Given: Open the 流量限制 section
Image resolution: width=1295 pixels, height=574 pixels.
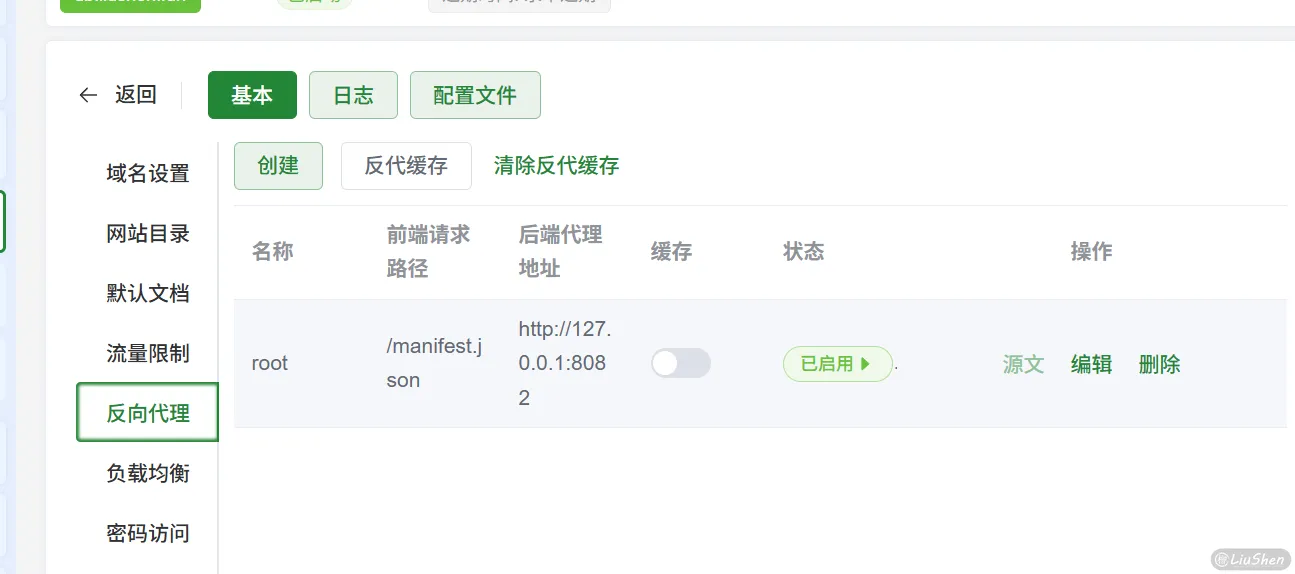Looking at the screenshot, I should pos(148,354).
